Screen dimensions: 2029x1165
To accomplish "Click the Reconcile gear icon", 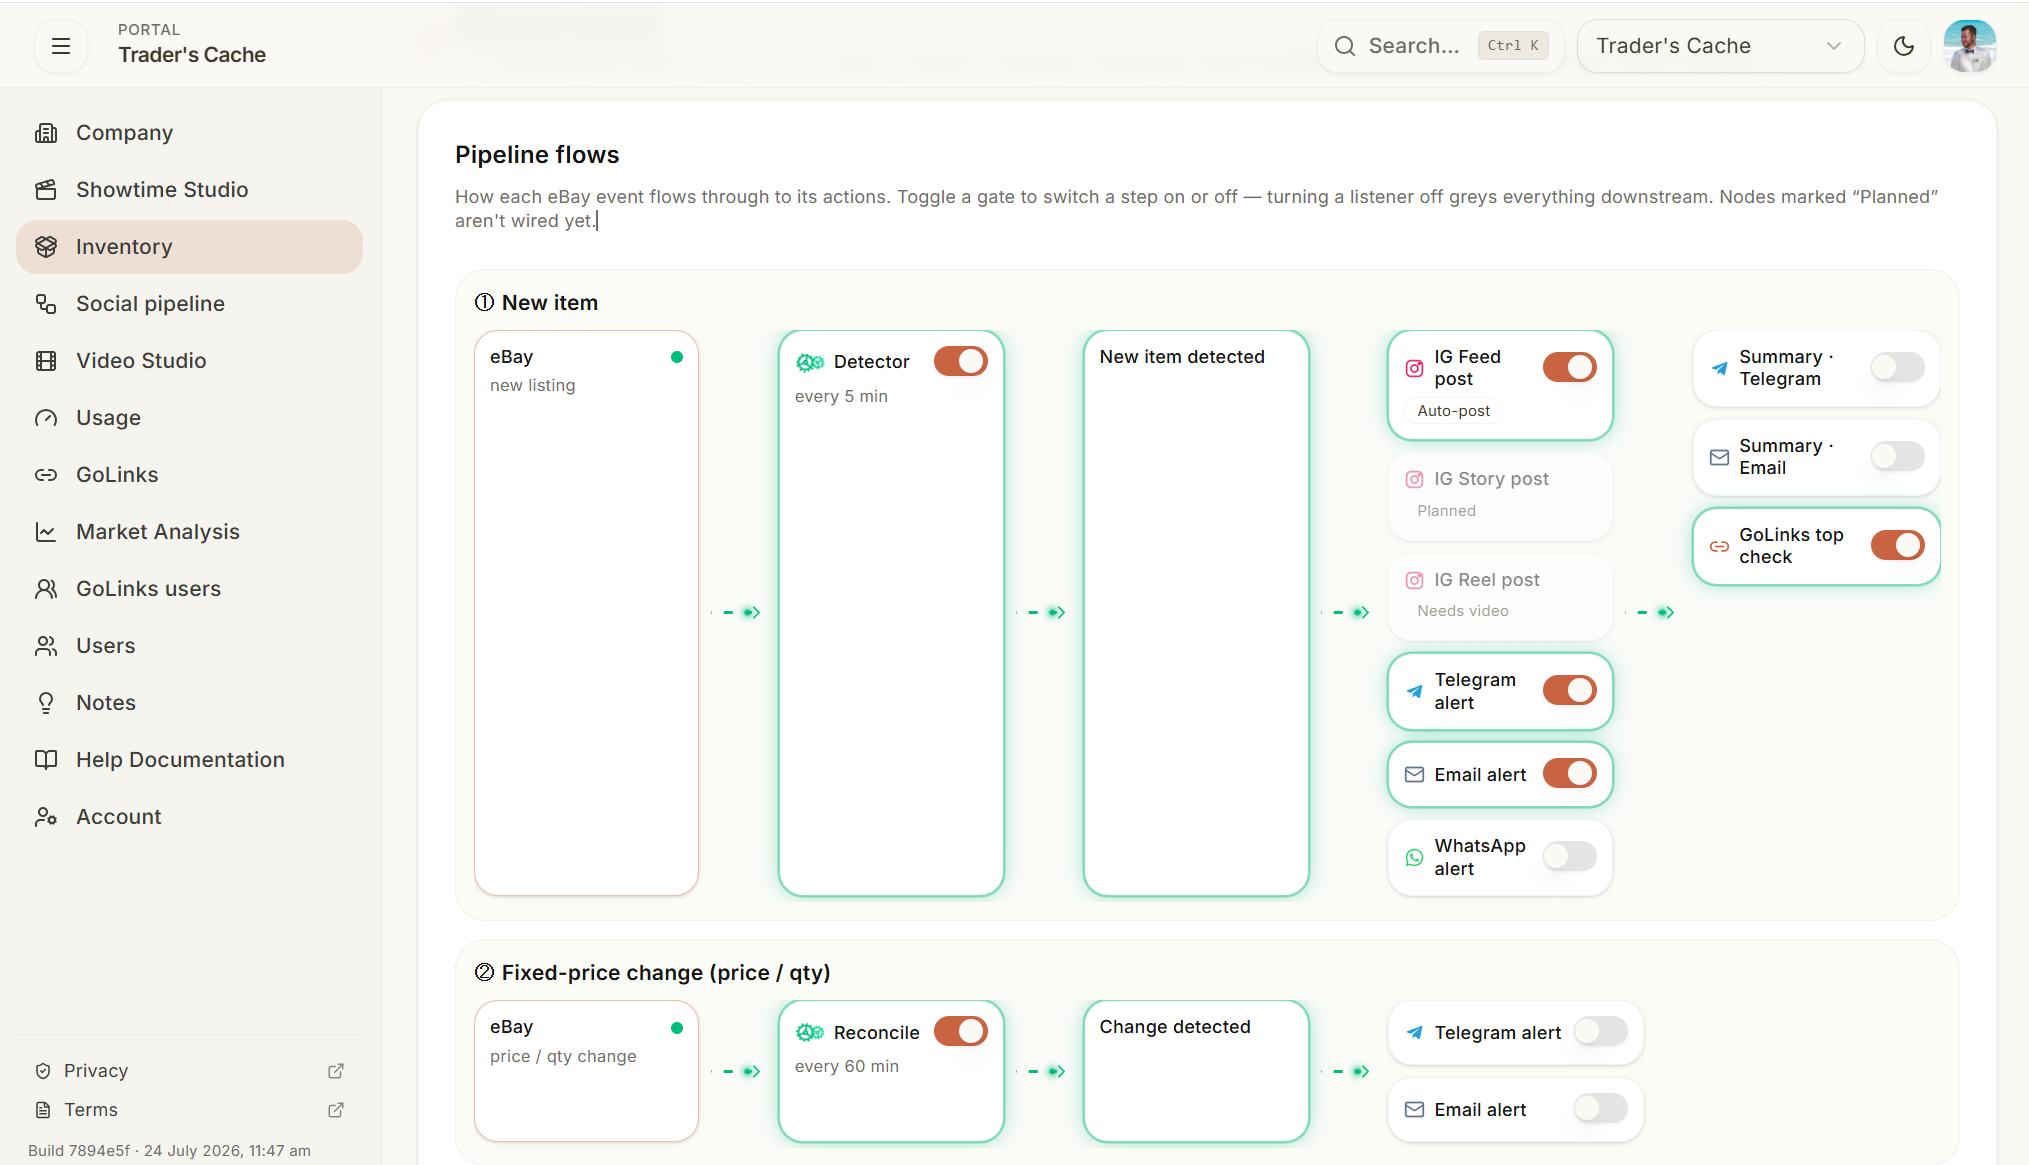I will pyautogui.click(x=810, y=1032).
